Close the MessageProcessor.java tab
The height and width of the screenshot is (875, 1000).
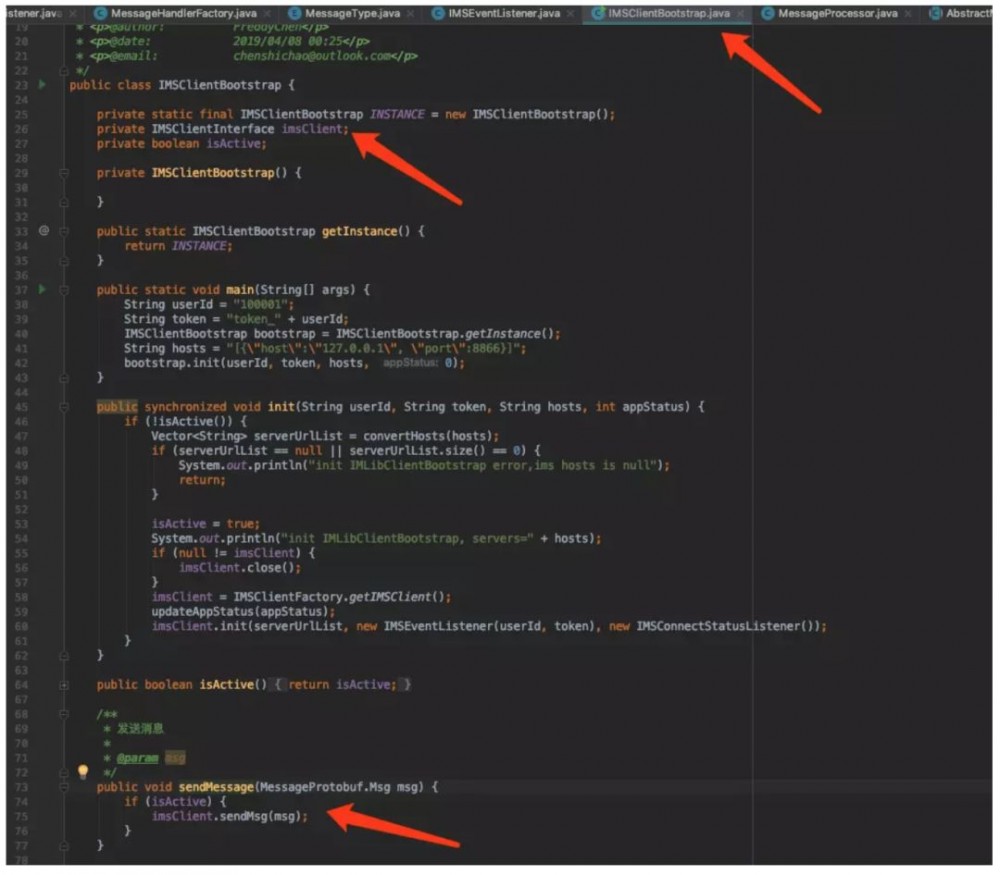click(x=908, y=13)
